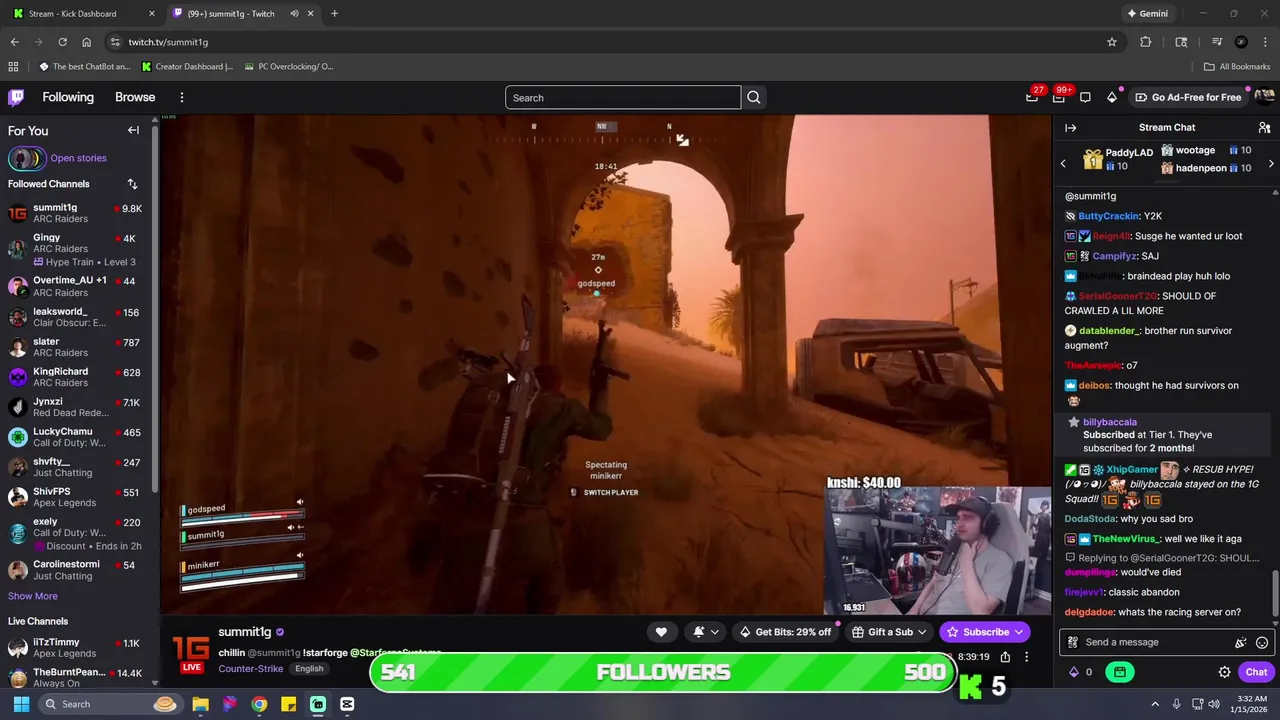Open File Explorer from the taskbar
1280x720 pixels.
tap(200, 704)
